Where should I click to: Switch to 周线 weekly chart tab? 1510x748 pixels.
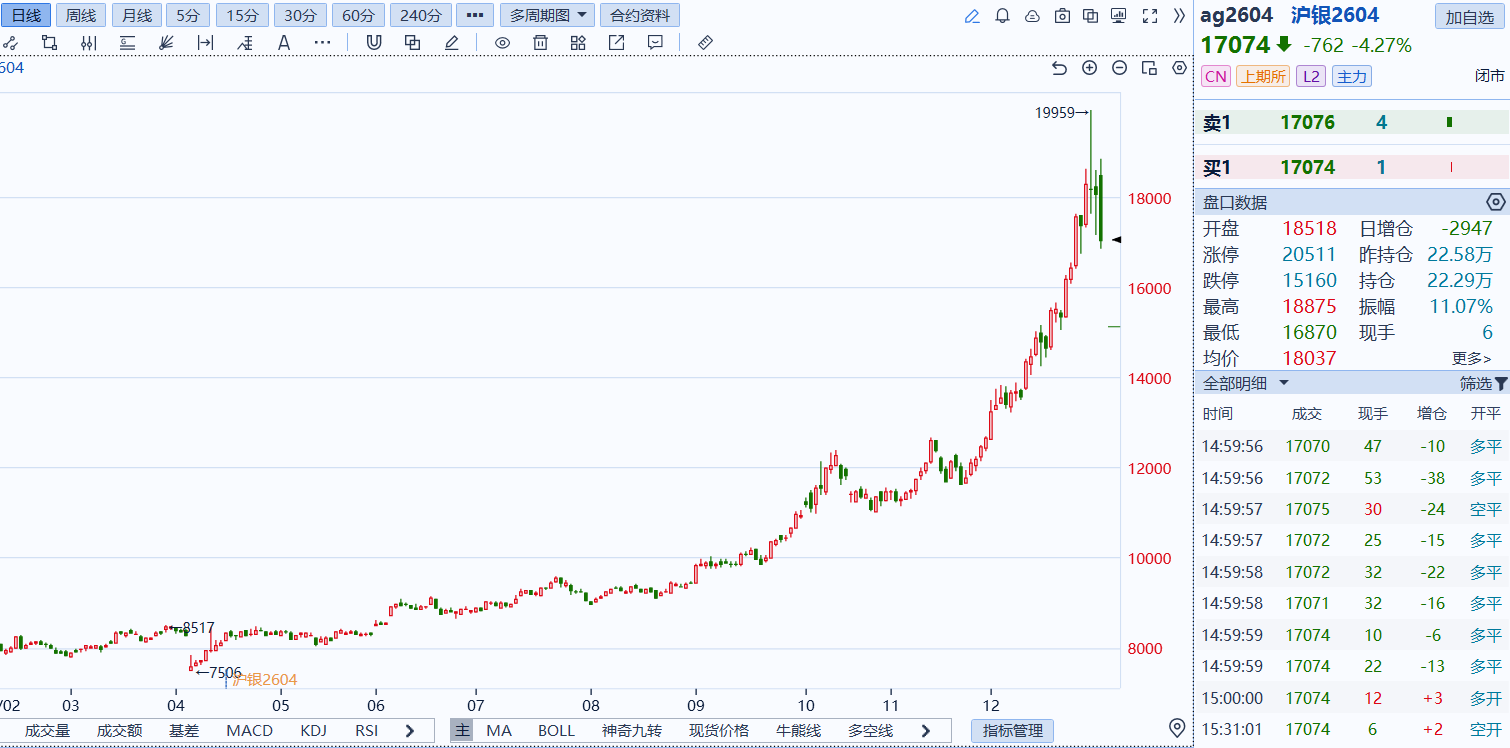coord(81,16)
